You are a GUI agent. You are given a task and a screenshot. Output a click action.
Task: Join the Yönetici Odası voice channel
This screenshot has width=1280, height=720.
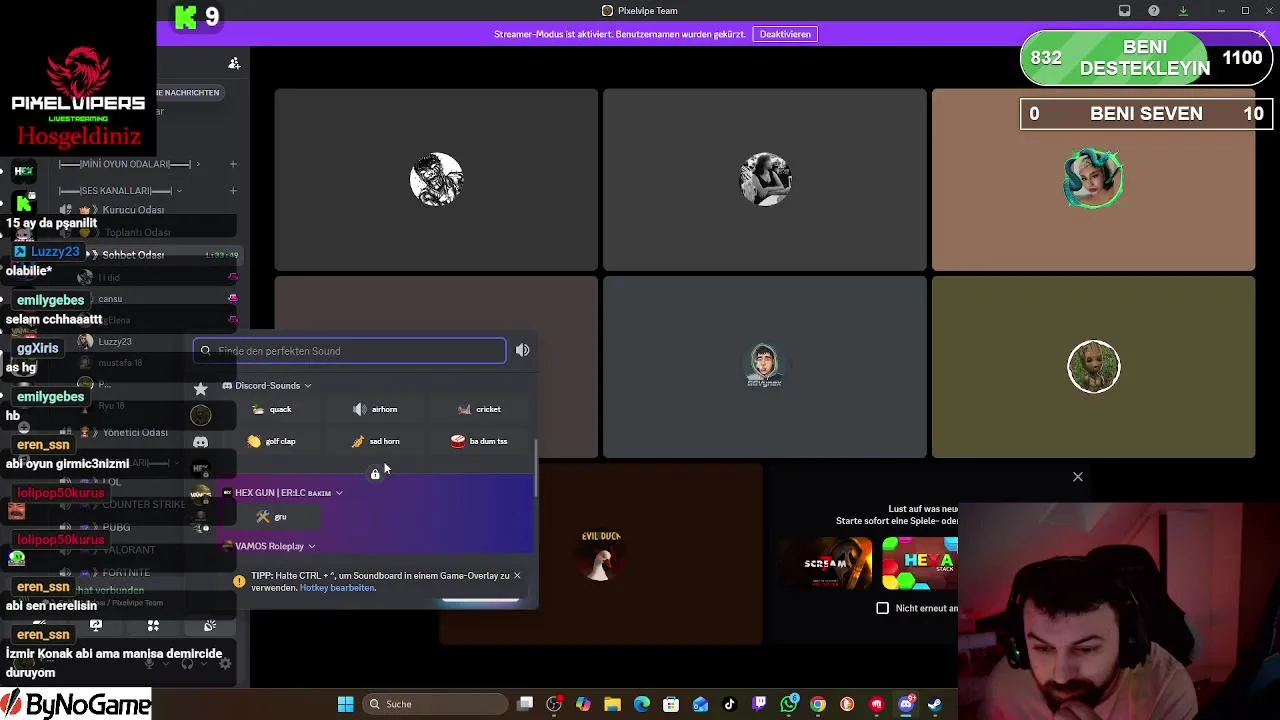coord(135,432)
